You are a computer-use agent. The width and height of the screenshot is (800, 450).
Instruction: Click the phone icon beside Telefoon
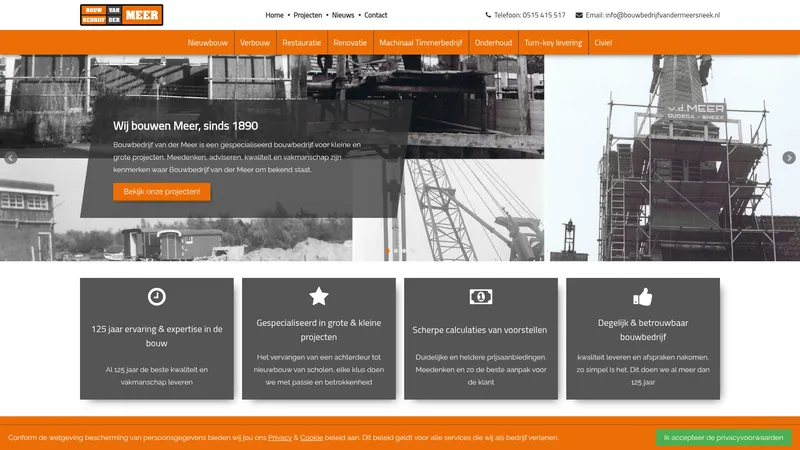(x=488, y=15)
